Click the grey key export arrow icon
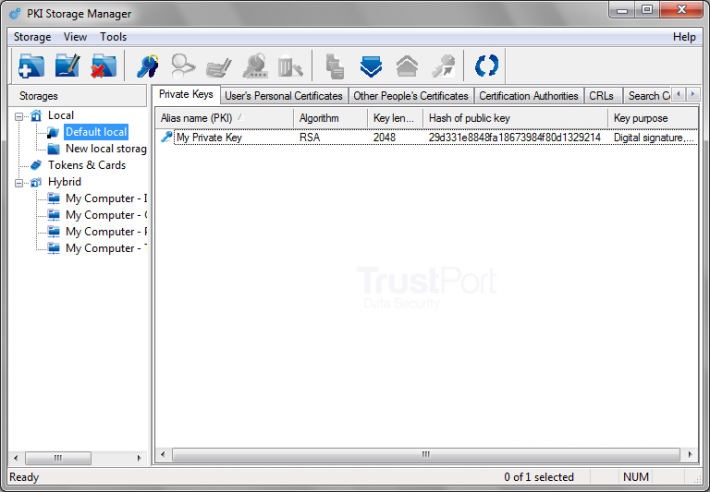The width and height of the screenshot is (710, 492). coord(443,67)
